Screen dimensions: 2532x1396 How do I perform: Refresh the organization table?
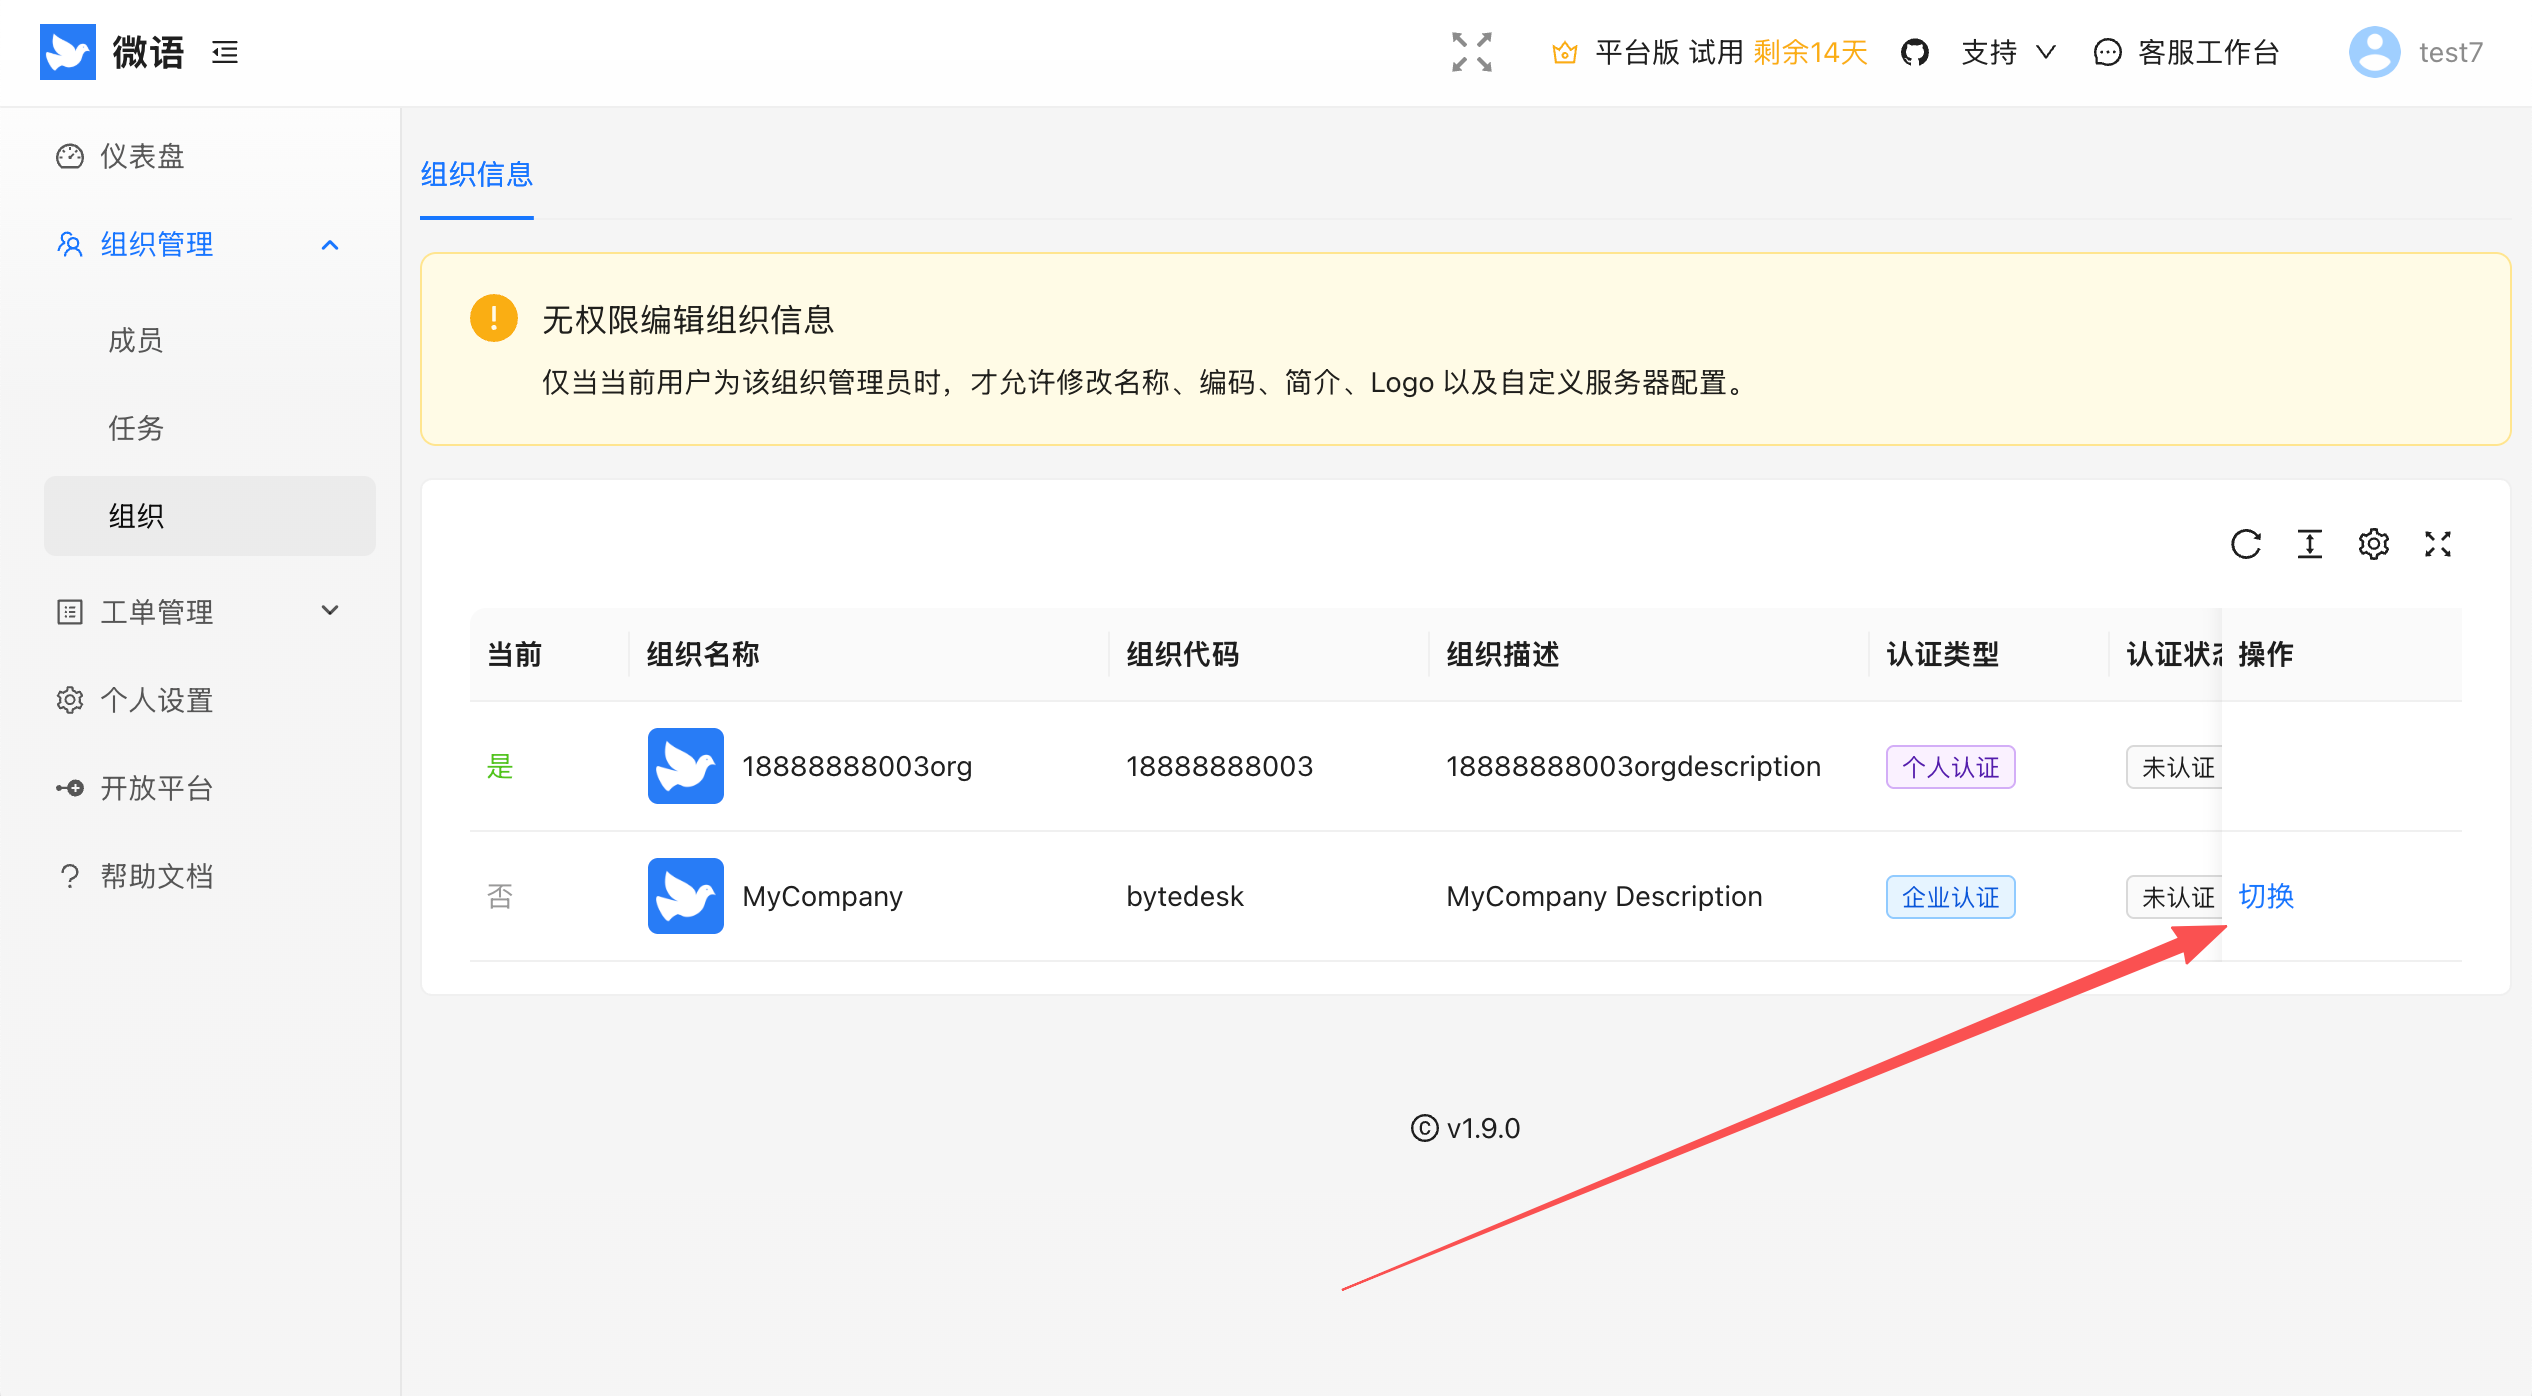click(x=2245, y=544)
